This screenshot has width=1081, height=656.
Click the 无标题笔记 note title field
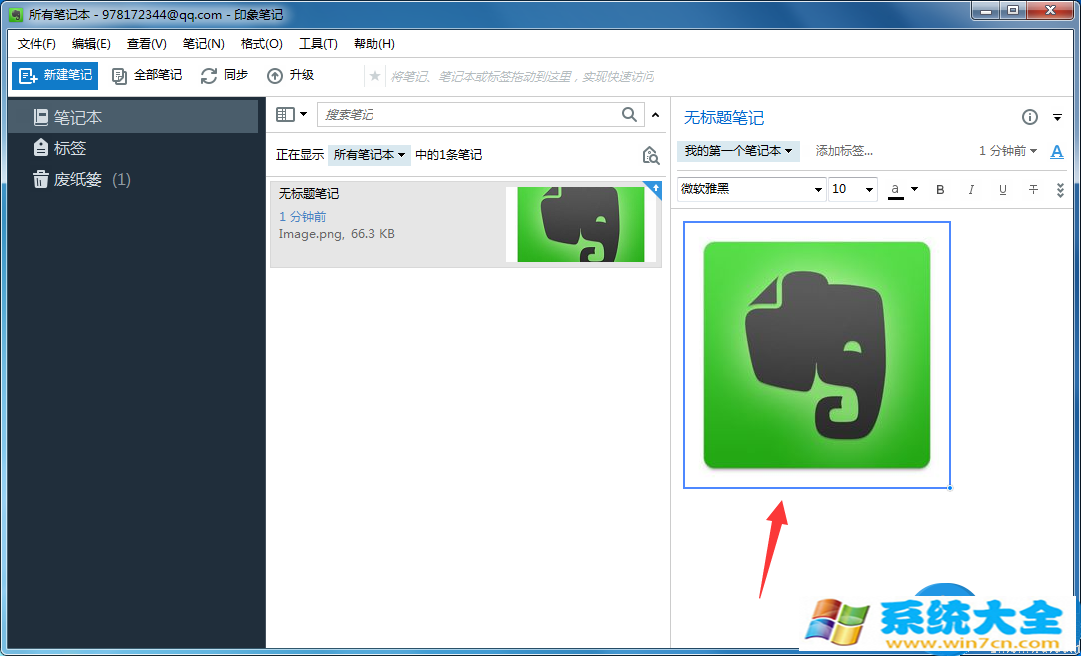pos(724,118)
